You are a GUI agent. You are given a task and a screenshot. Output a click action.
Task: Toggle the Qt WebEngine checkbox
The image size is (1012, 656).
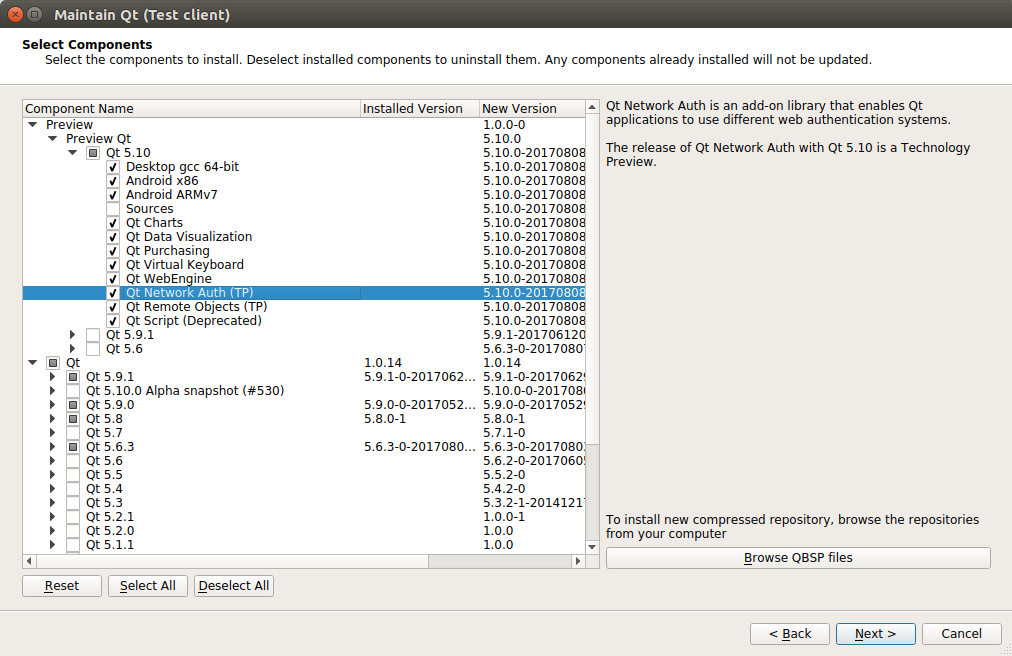pyautogui.click(x=113, y=279)
